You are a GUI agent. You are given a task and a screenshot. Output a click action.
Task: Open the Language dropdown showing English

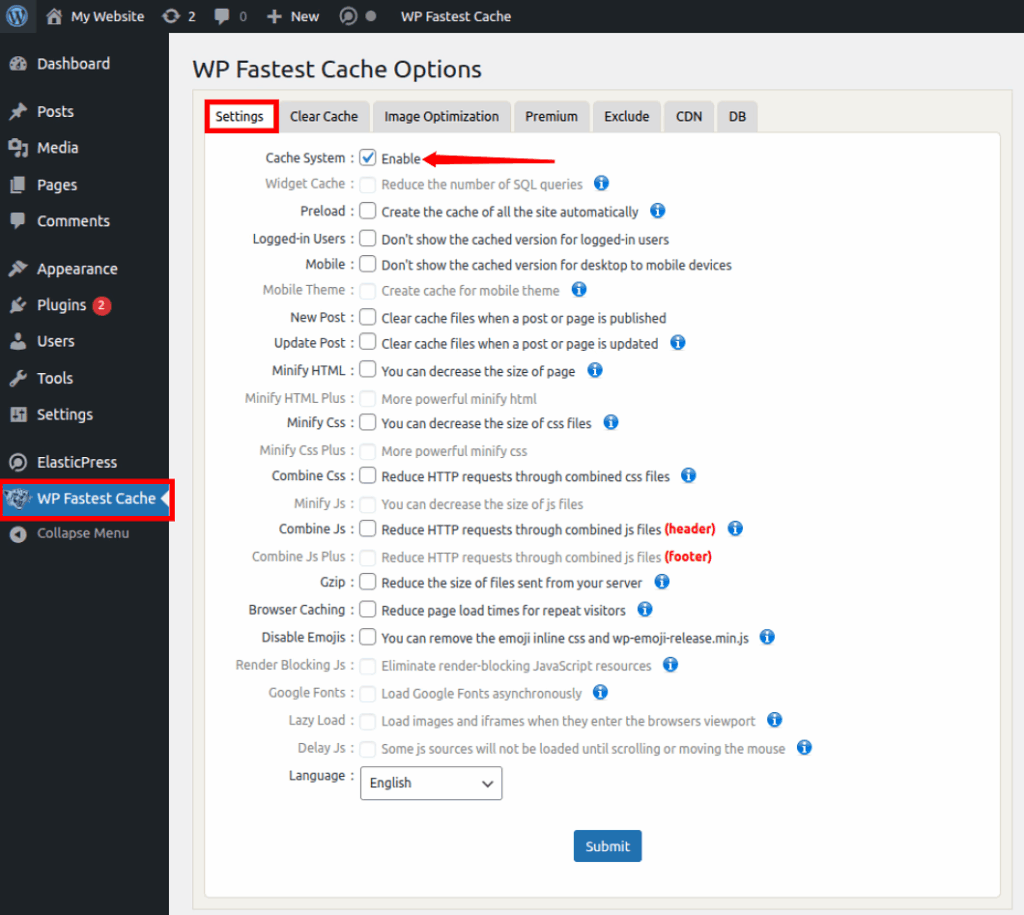(x=430, y=783)
